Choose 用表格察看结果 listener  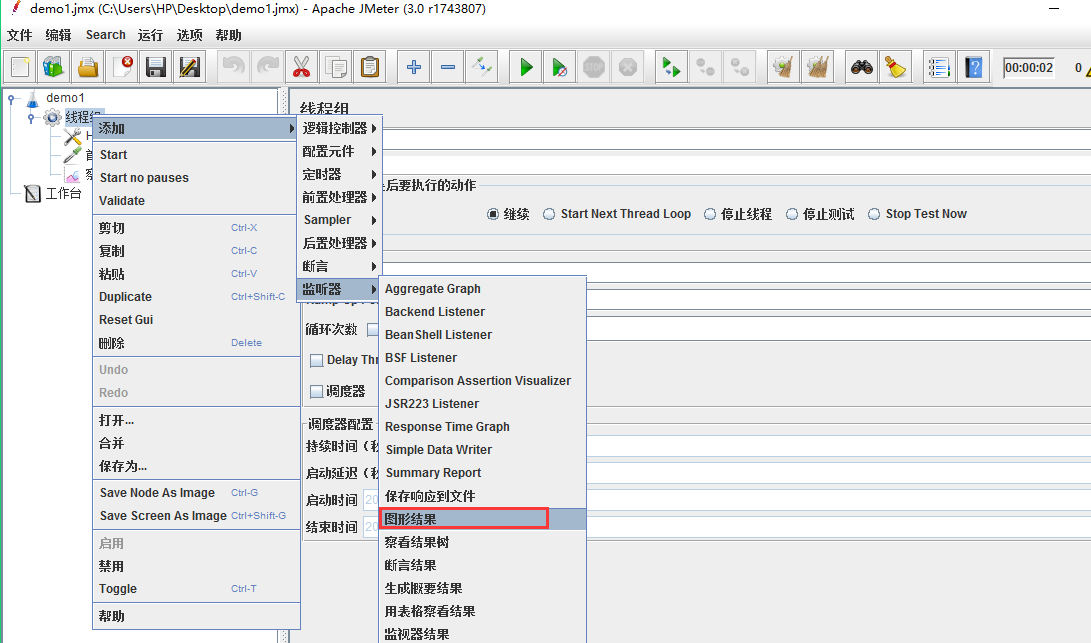pyautogui.click(x=483, y=611)
